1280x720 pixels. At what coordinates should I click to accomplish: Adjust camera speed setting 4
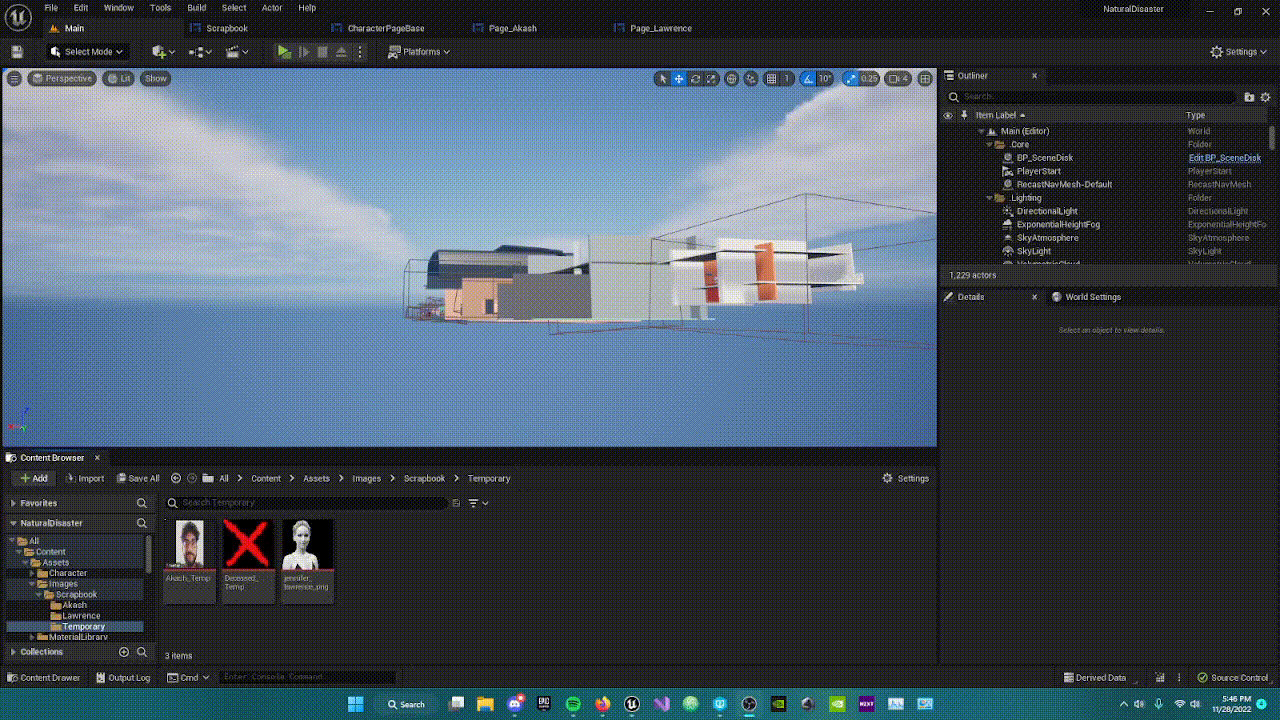[x=898, y=78]
